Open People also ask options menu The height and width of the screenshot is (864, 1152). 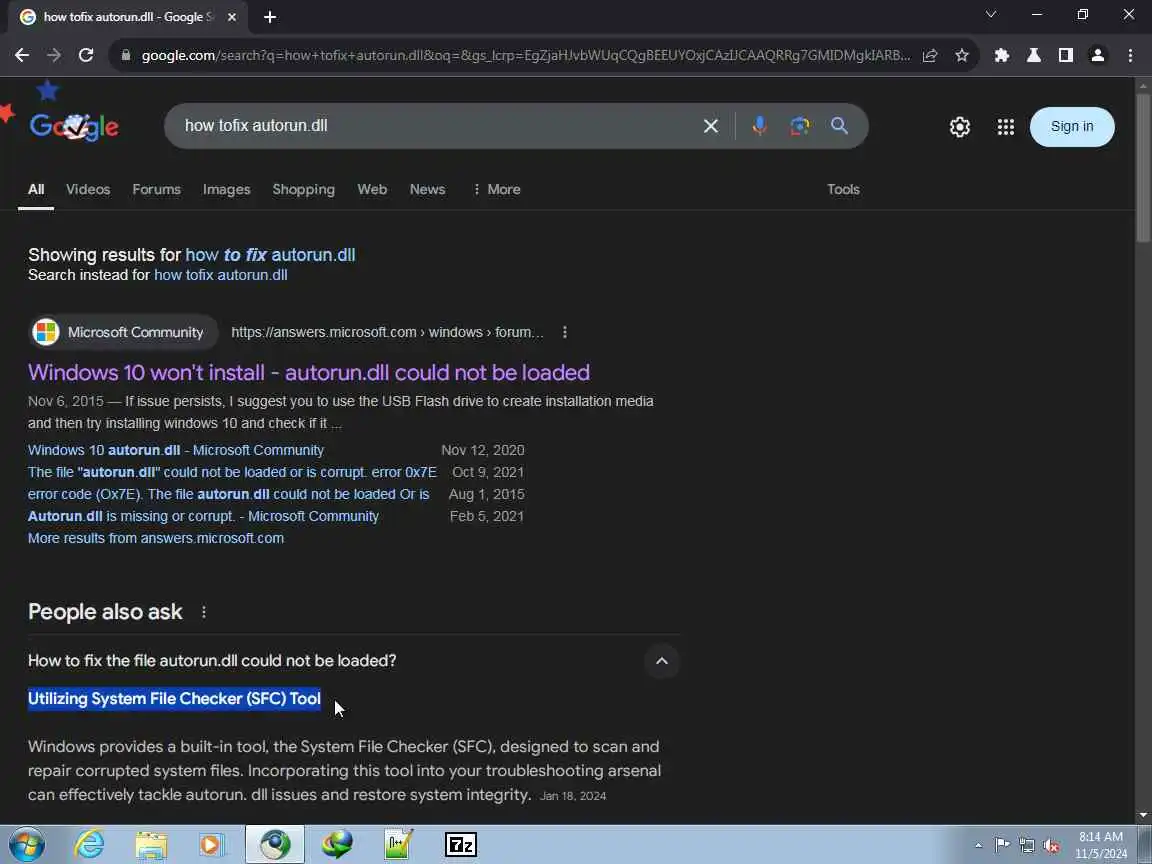point(204,612)
